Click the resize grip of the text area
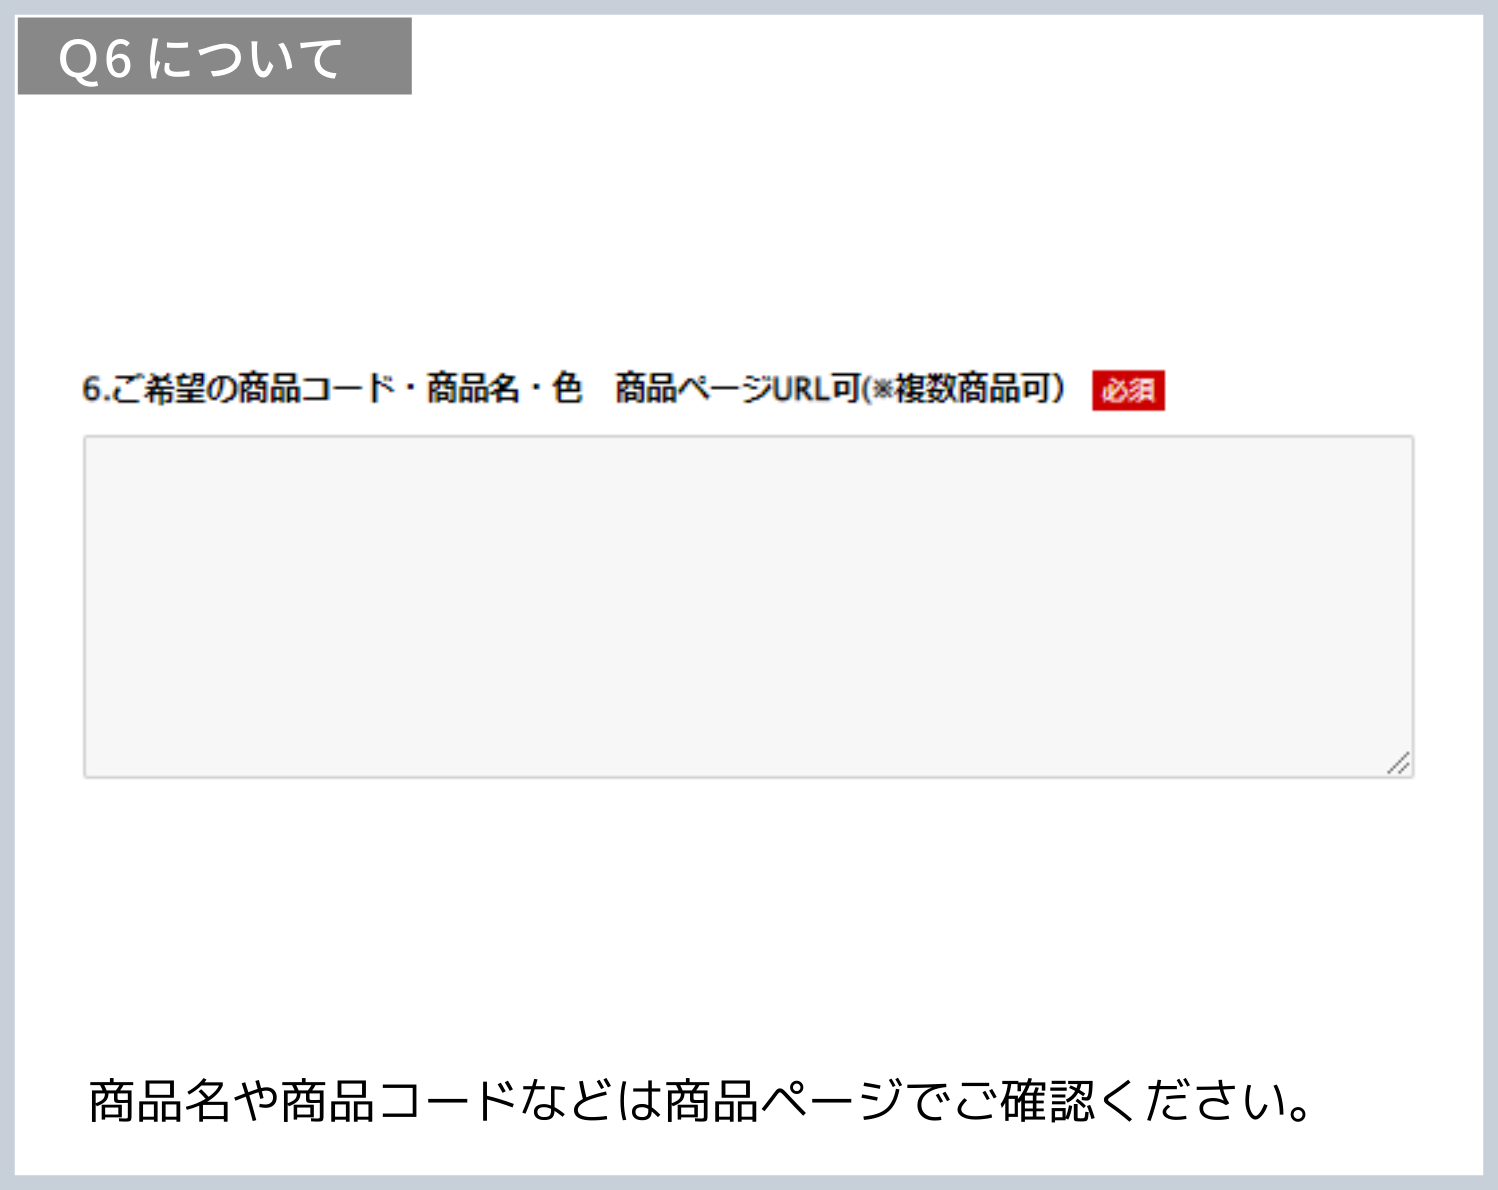Viewport: 1498px width, 1190px height. (1398, 762)
